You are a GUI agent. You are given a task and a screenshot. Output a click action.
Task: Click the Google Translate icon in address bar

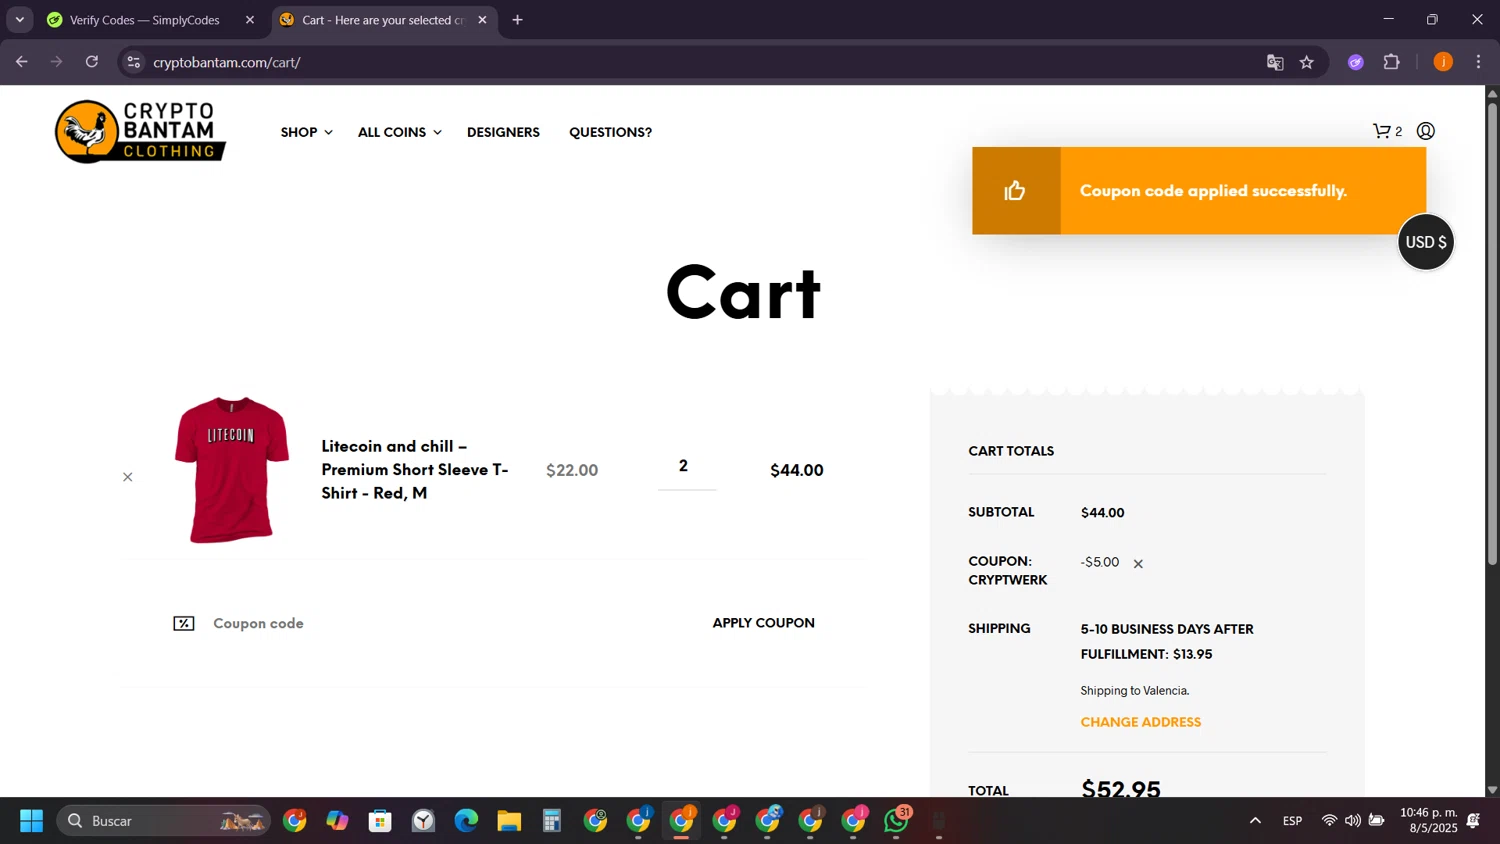(x=1275, y=62)
